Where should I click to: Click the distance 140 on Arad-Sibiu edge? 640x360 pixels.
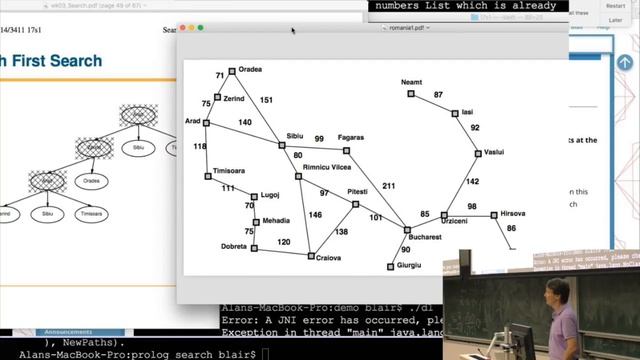(x=245, y=122)
